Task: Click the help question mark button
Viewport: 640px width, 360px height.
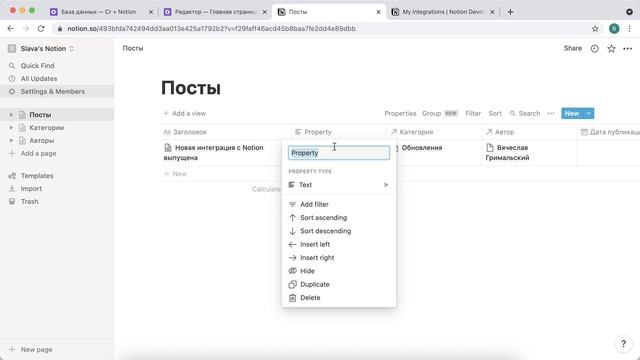Action: pyautogui.click(x=623, y=344)
